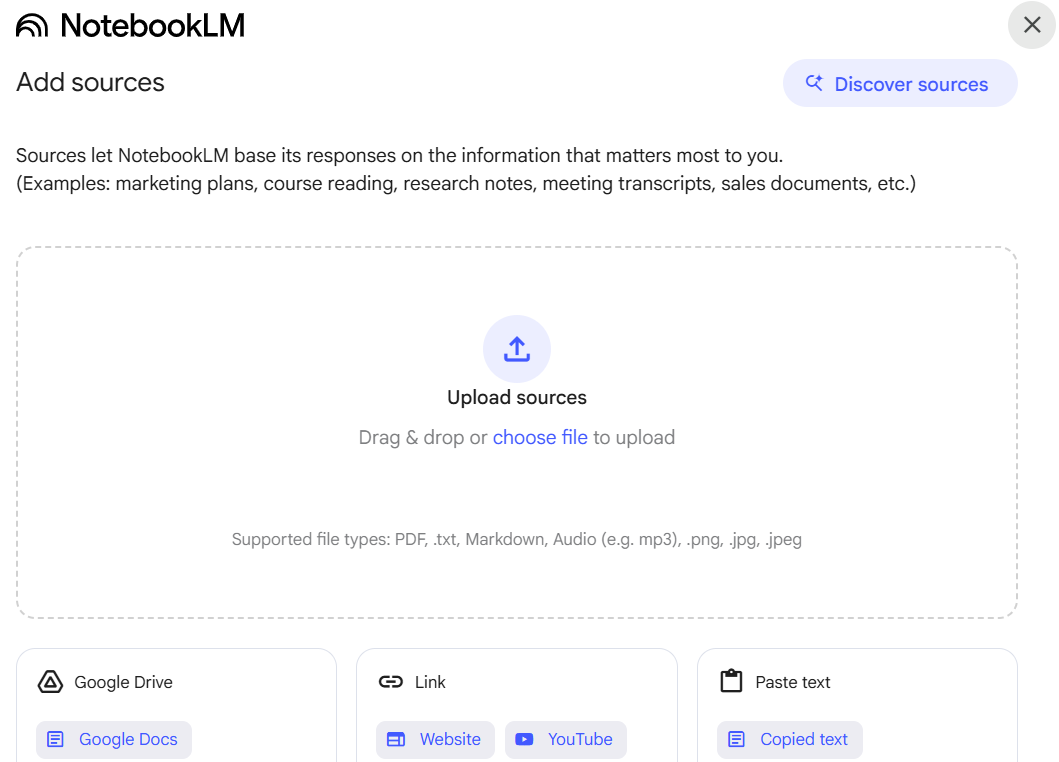Click the Google Drive triangle icon
1059x762 pixels.
pos(50,682)
